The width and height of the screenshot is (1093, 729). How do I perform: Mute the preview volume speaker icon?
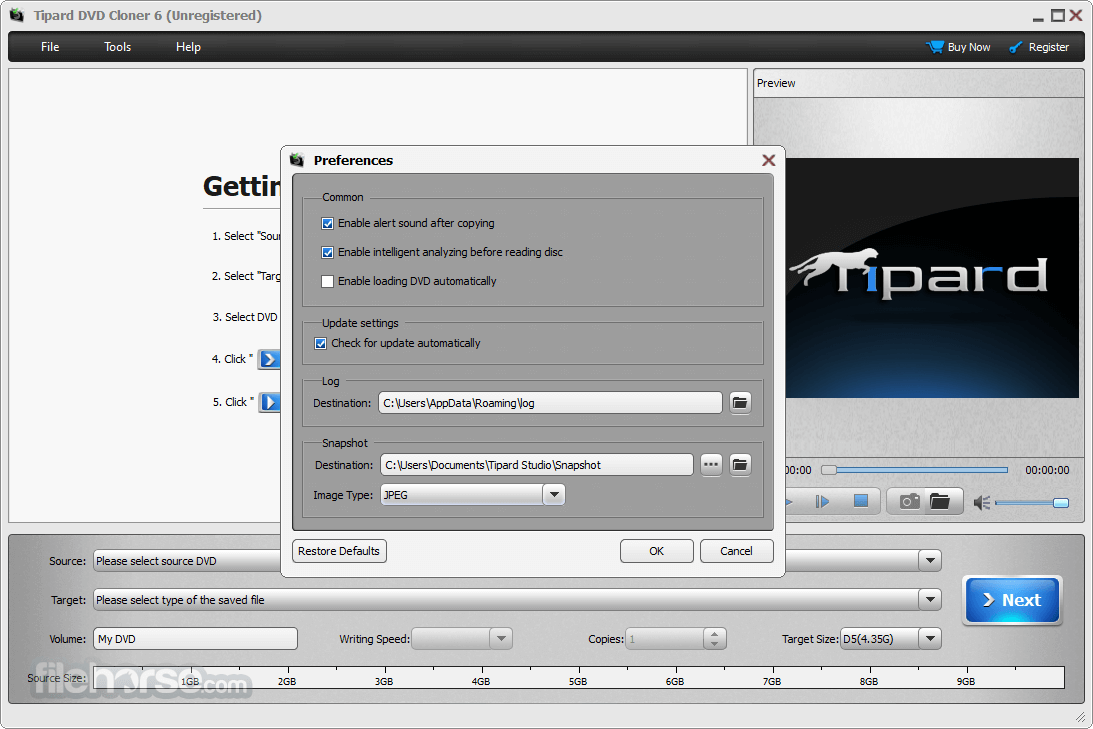coord(981,502)
